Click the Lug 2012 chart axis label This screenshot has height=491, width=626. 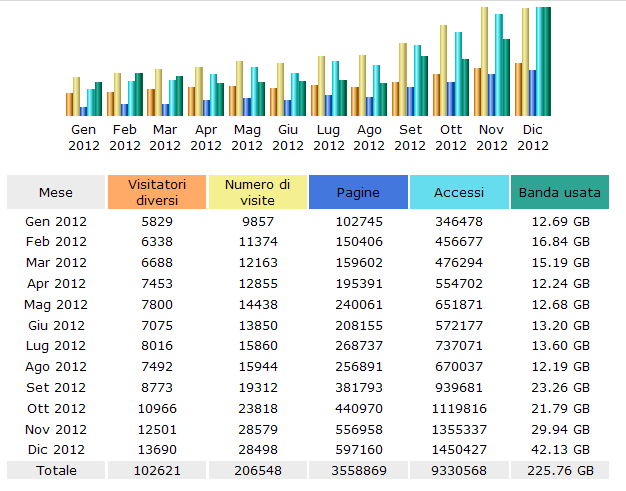tap(329, 138)
